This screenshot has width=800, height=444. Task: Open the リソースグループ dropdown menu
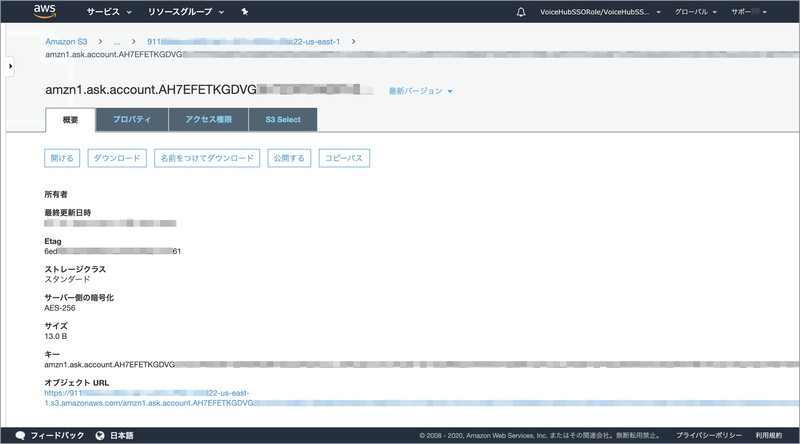click(186, 12)
